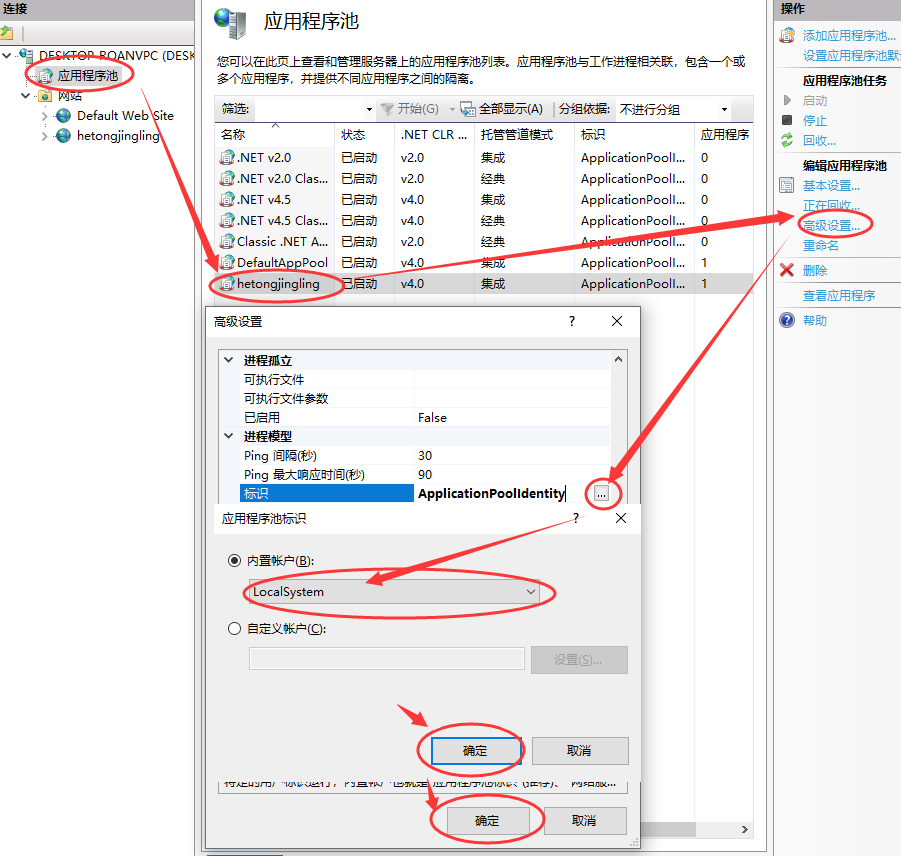Click the red delete X icon

[787, 270]
